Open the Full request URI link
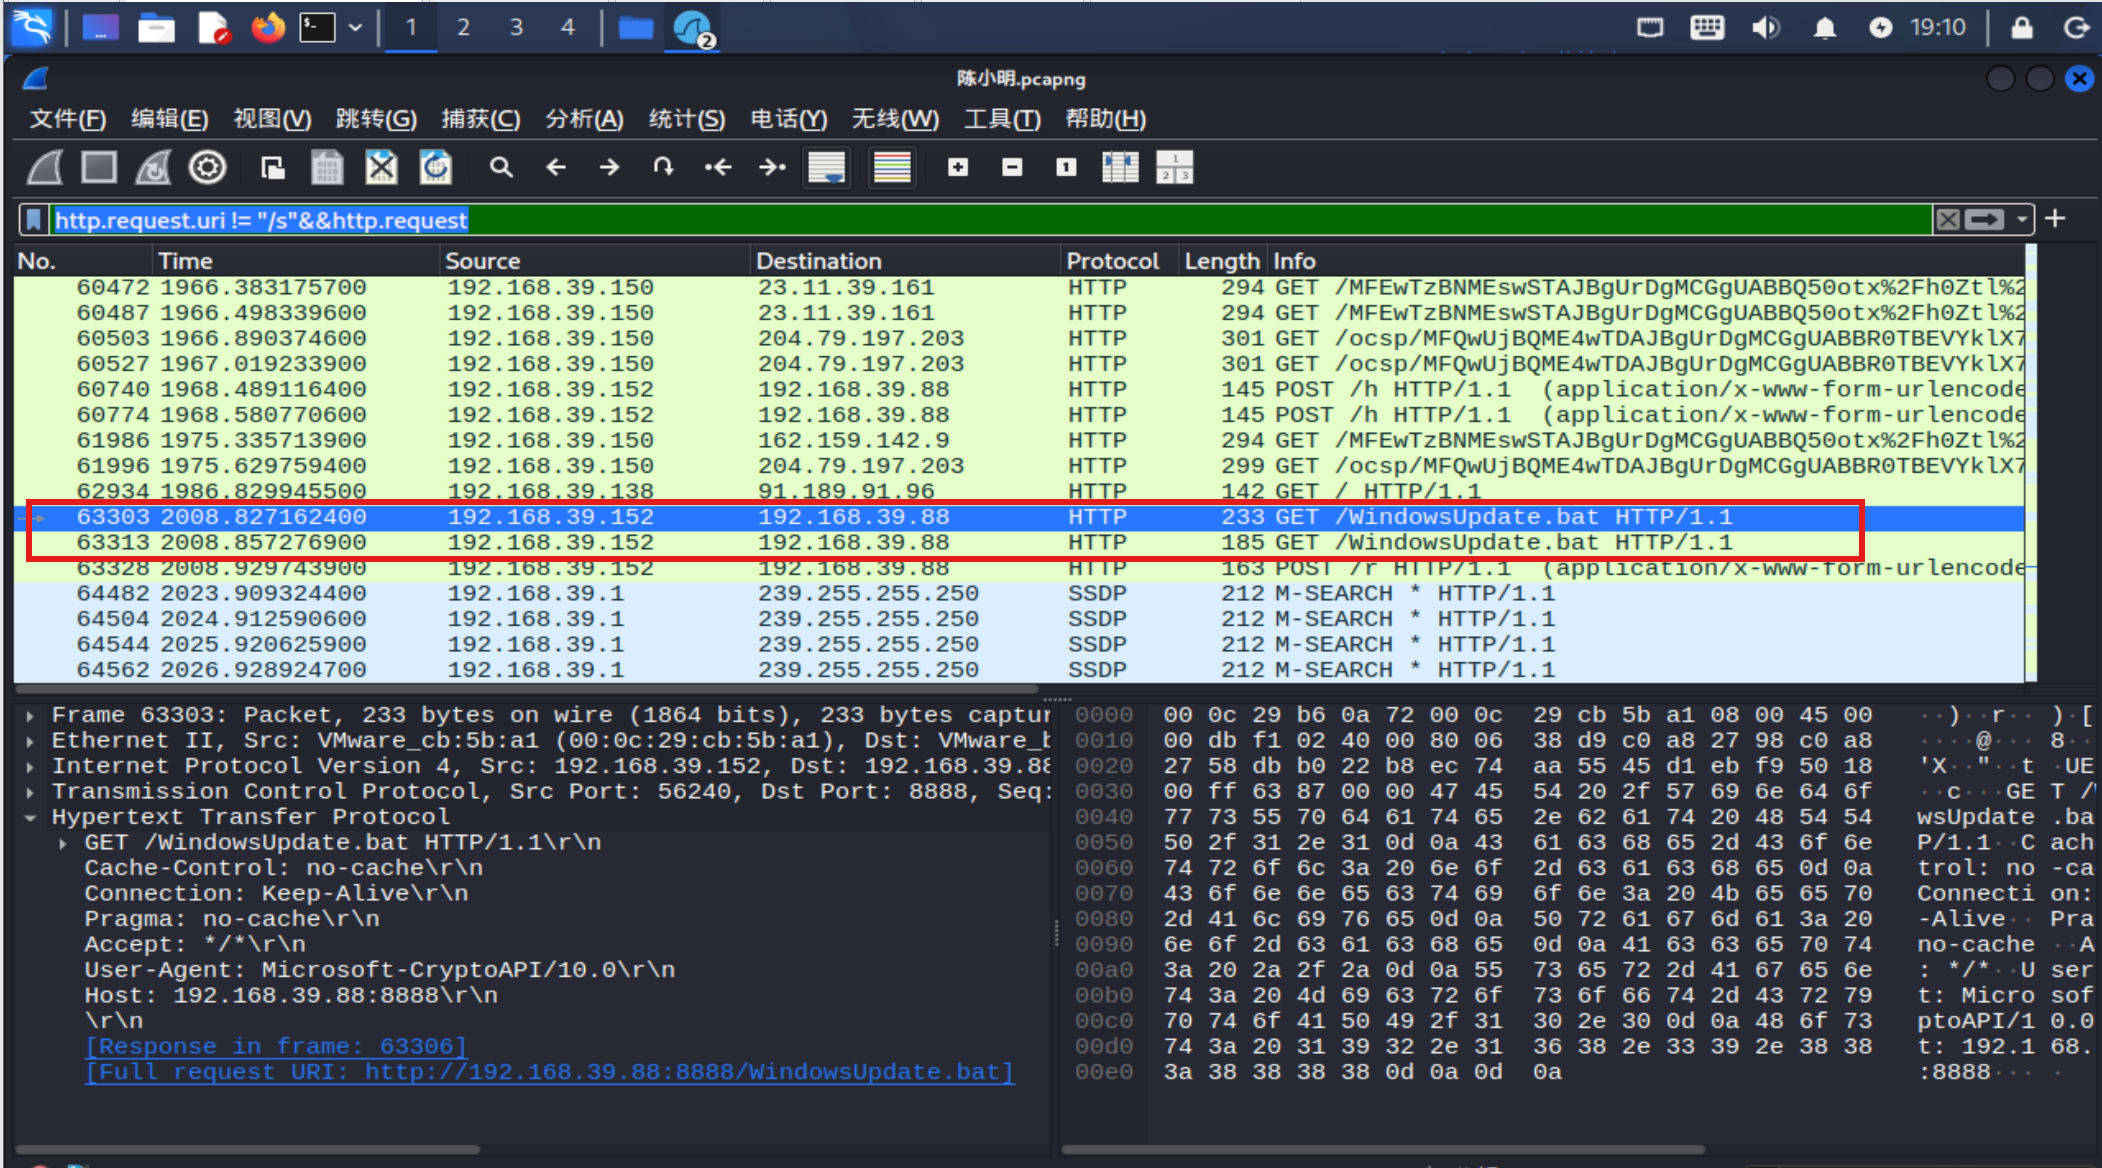 pyautogui.click(x=549, y=1072)
